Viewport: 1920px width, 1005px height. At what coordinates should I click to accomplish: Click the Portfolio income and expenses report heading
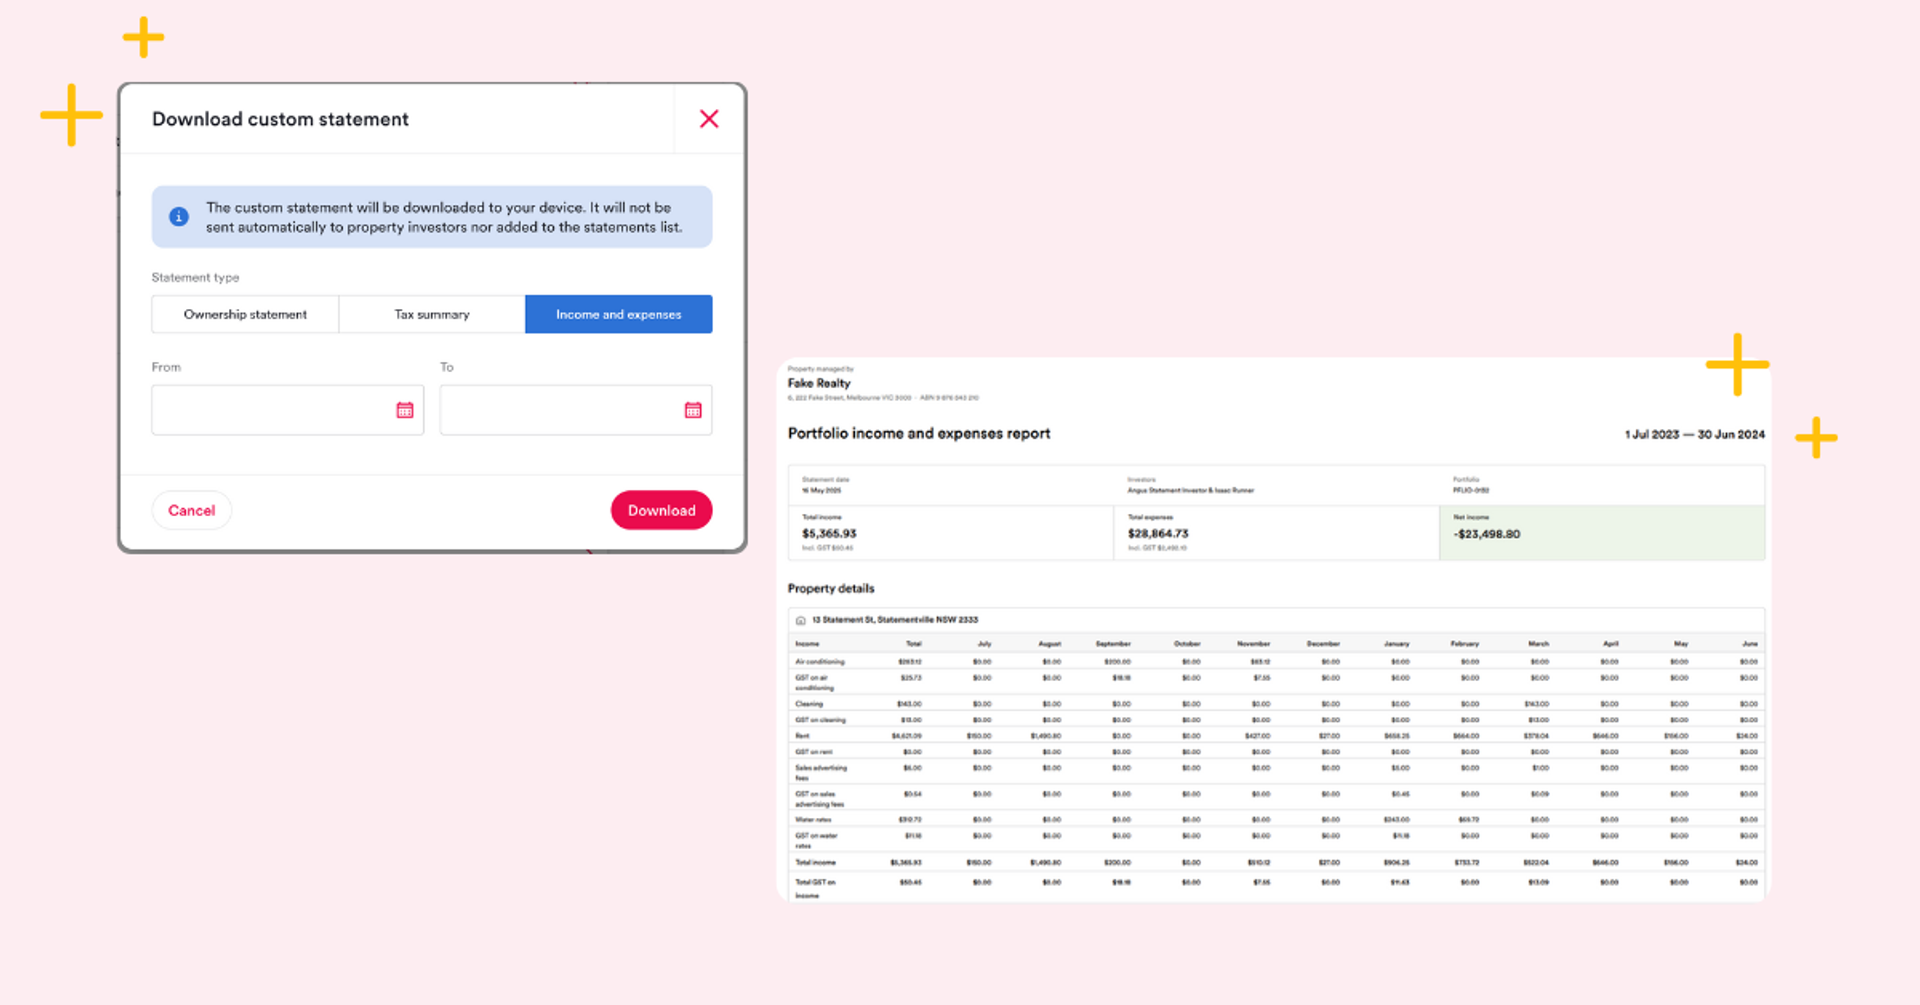coord(919,433)
